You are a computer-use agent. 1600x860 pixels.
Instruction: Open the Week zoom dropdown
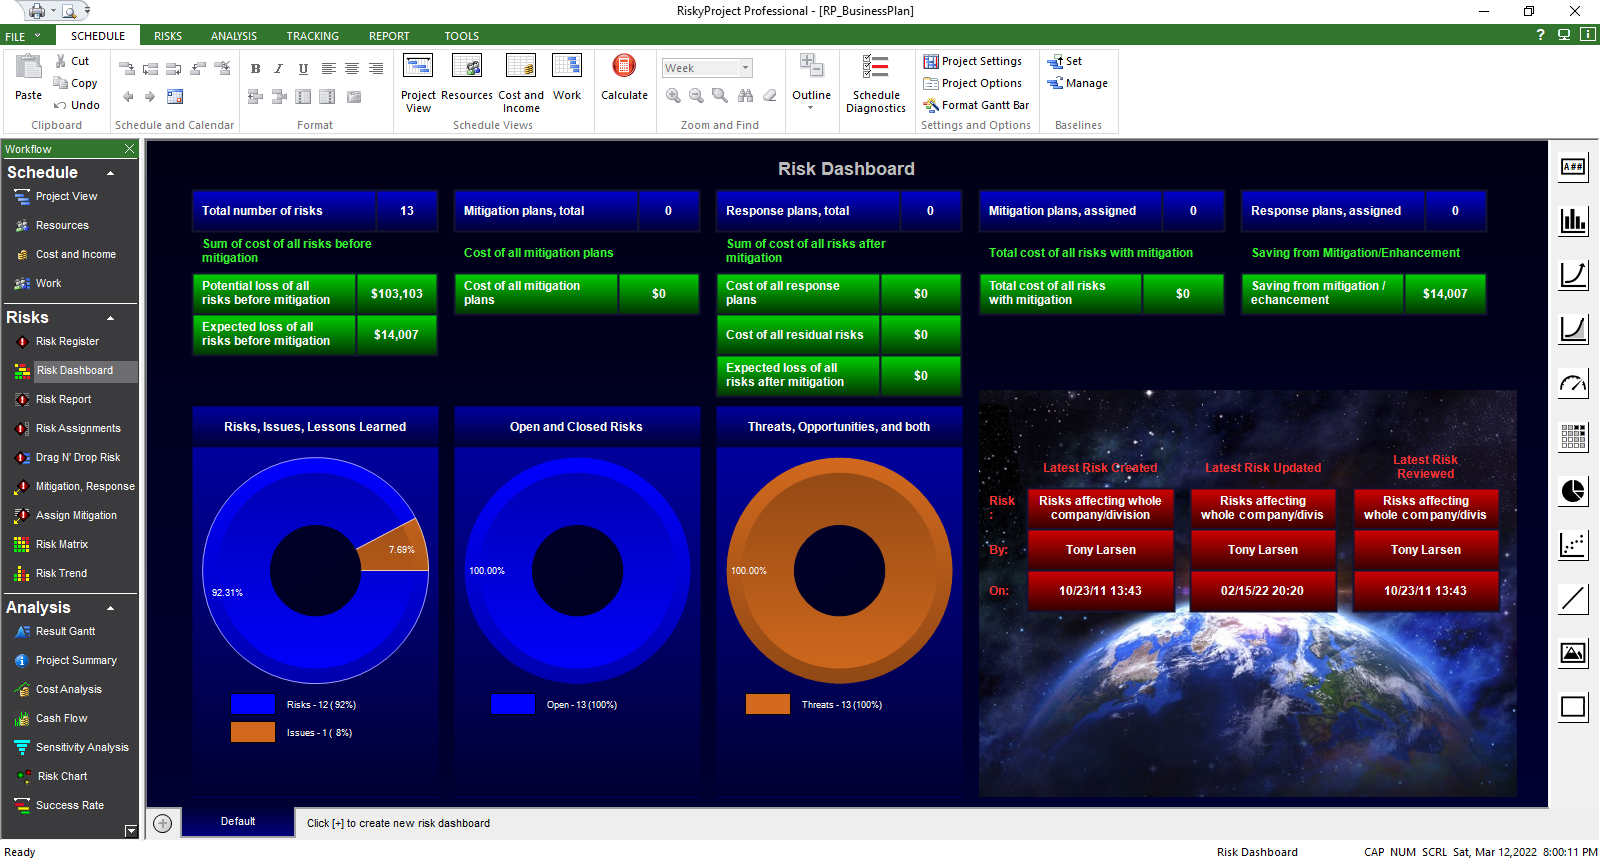745,68
